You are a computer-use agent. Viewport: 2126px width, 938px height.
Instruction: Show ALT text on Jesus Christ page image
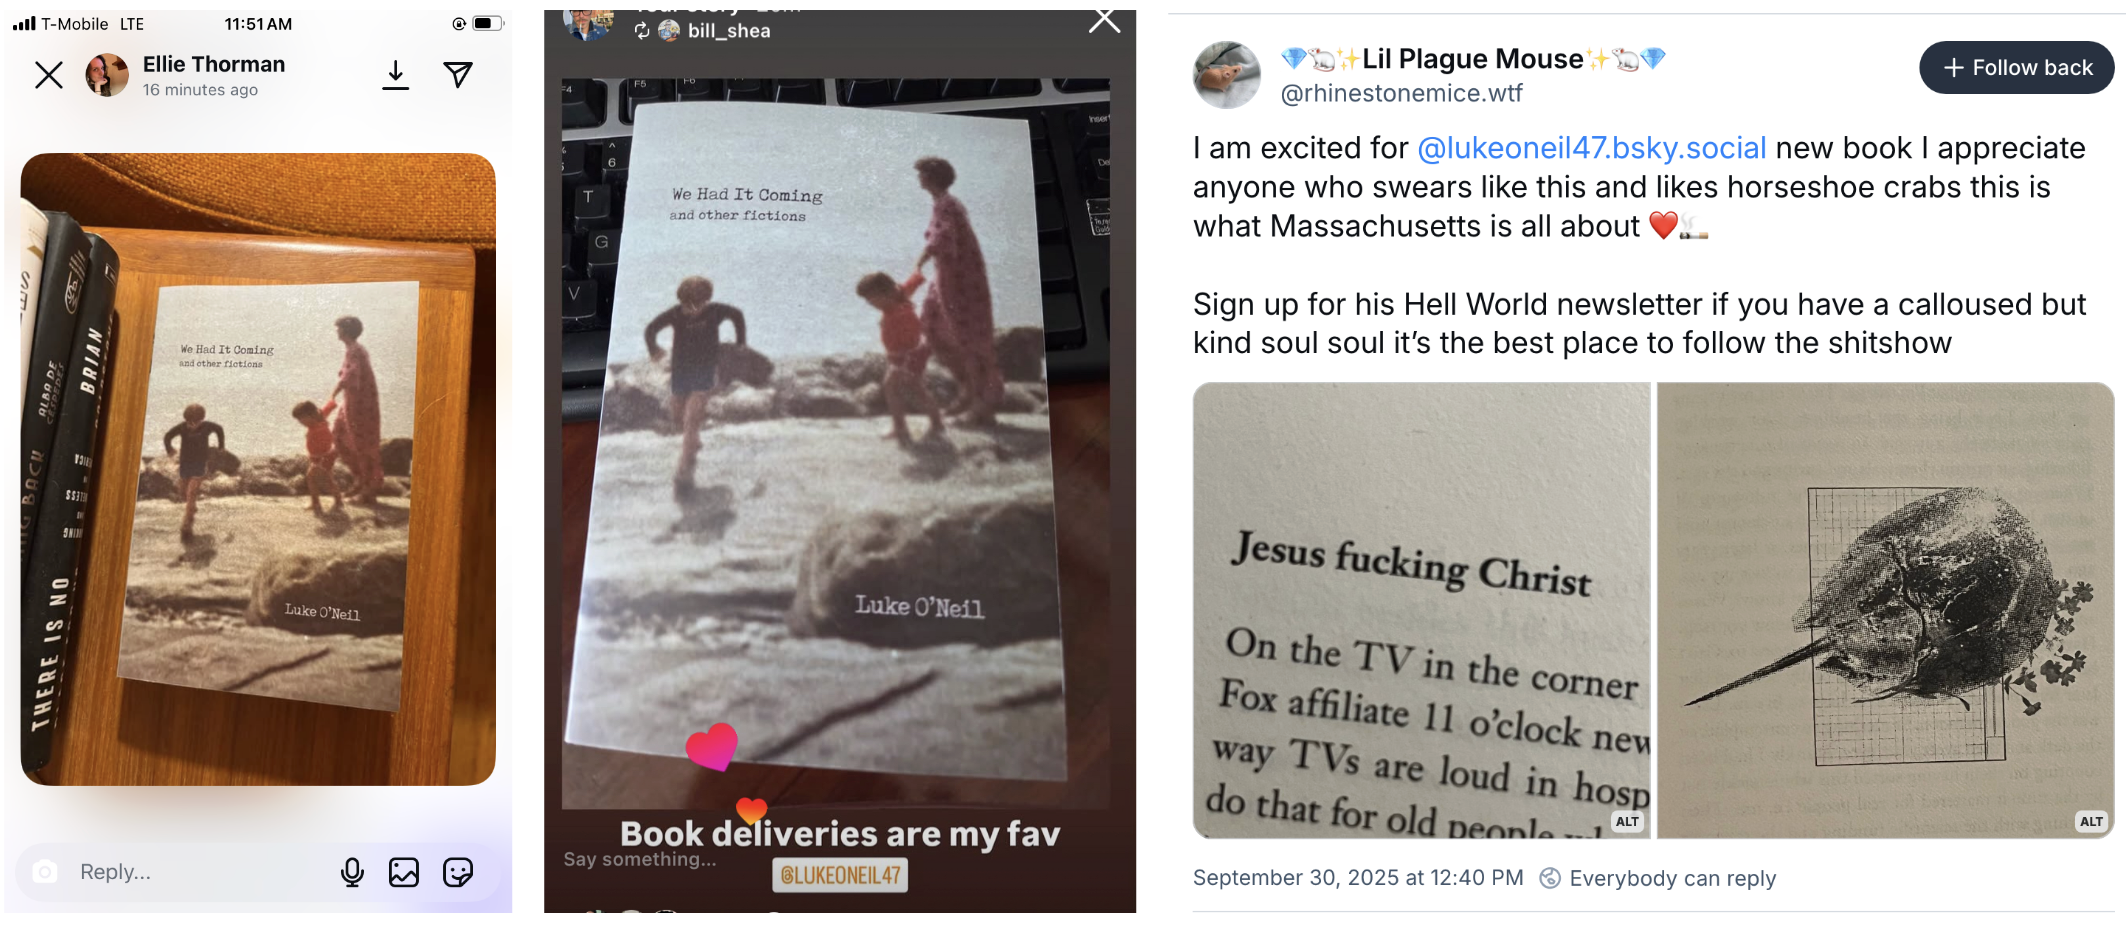click(x=1627, y=821)
